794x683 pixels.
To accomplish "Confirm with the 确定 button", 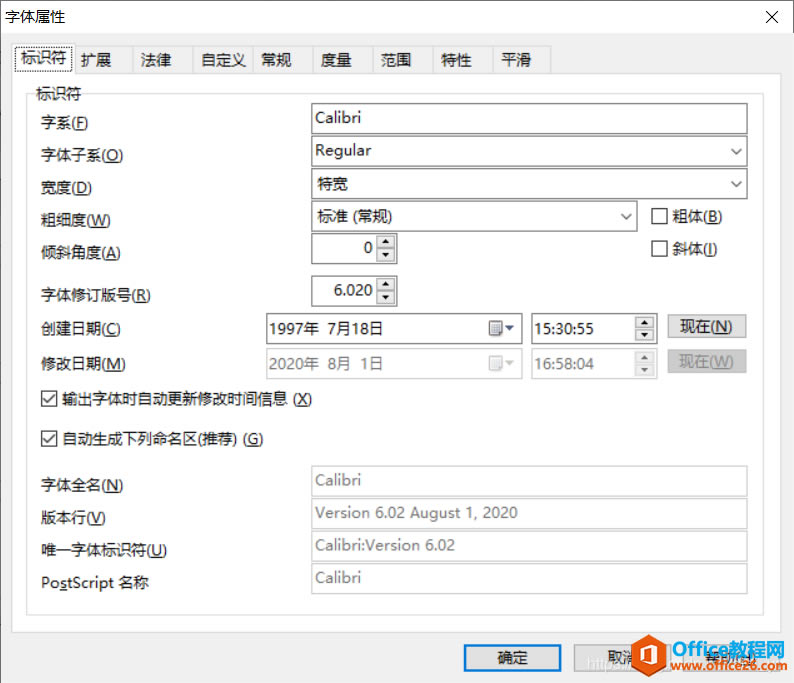I will [512, 658].
